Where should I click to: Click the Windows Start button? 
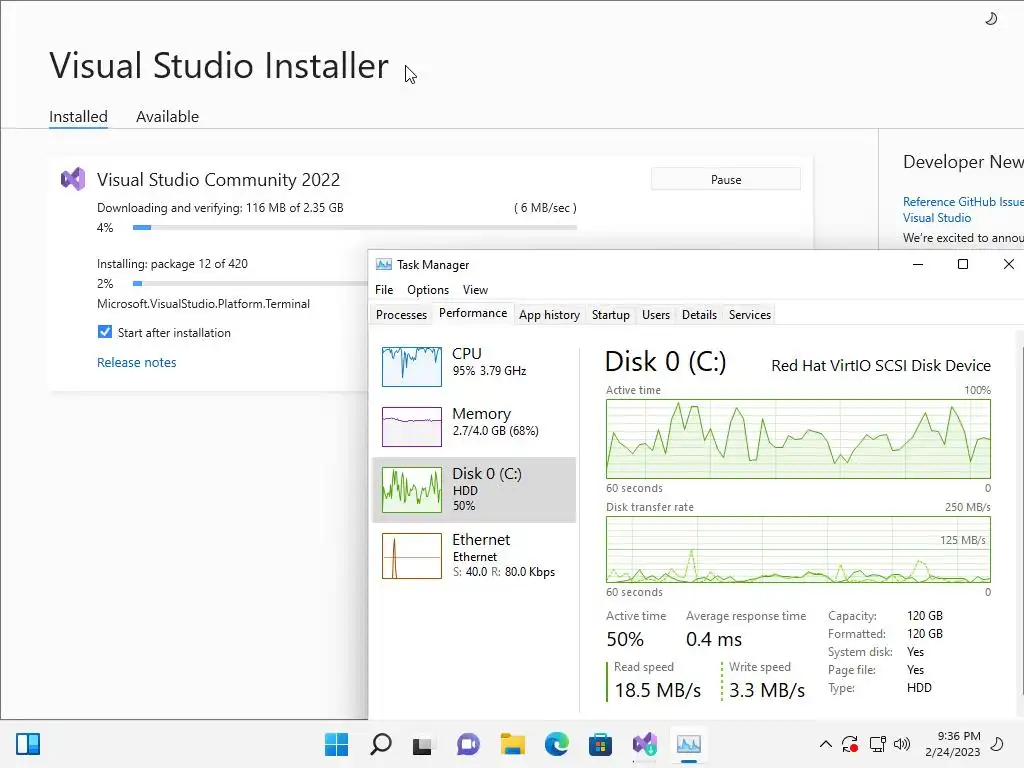coord(336,744)
